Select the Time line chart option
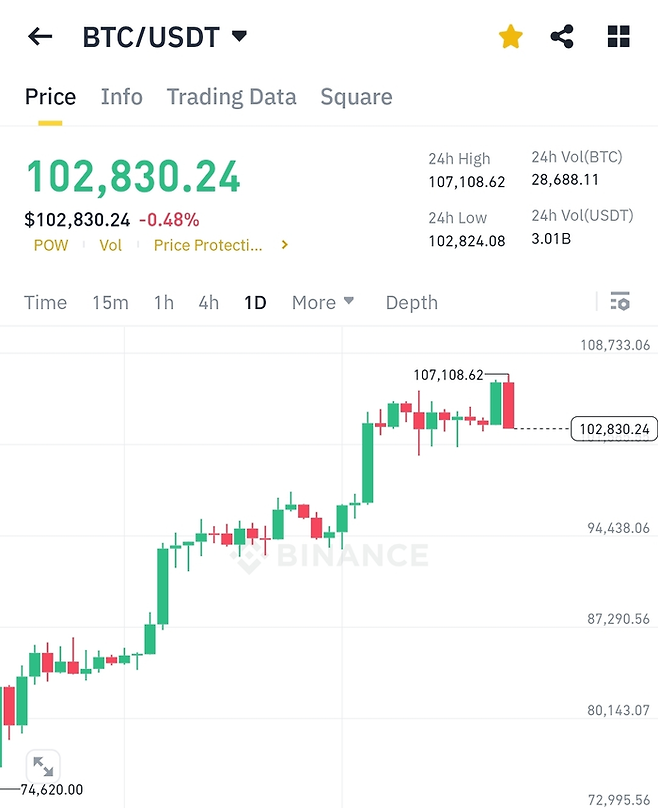 [x=45, y=302]
